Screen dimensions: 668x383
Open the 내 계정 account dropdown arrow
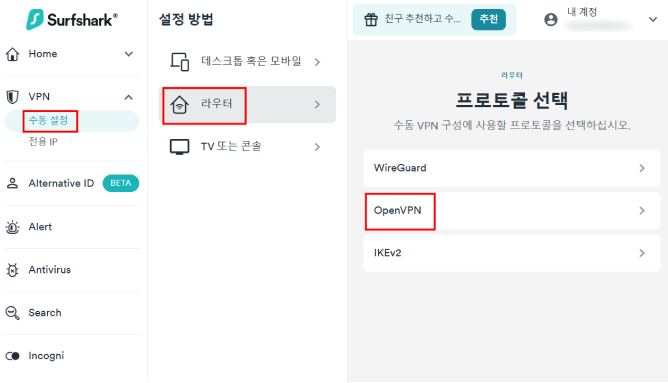[653, 20]
